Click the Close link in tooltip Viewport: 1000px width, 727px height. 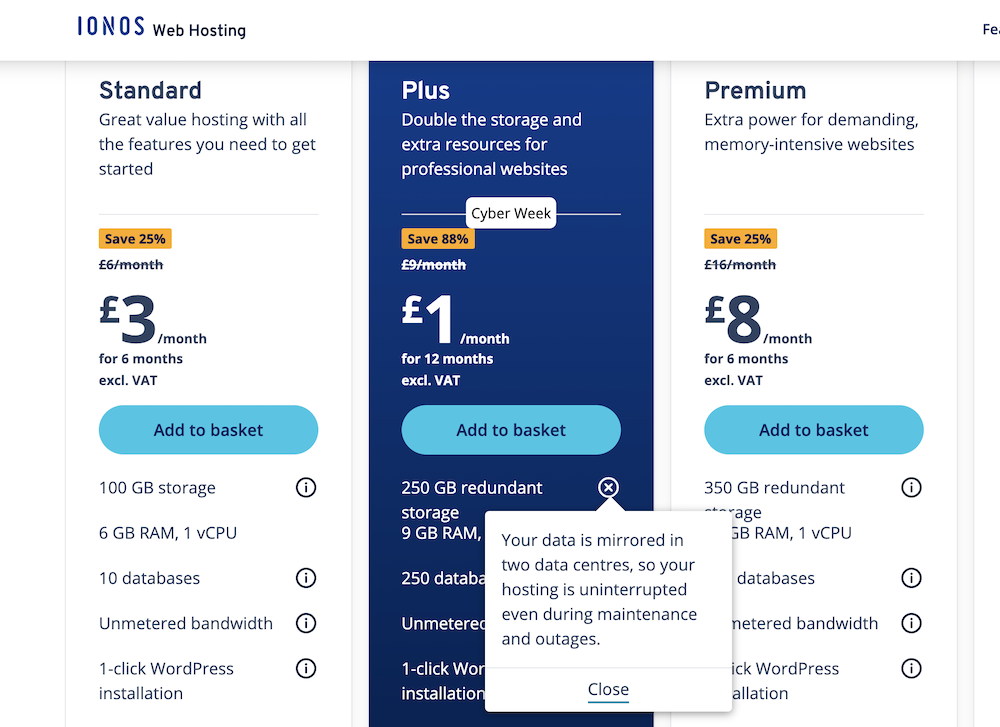click(x=608, y=689)
